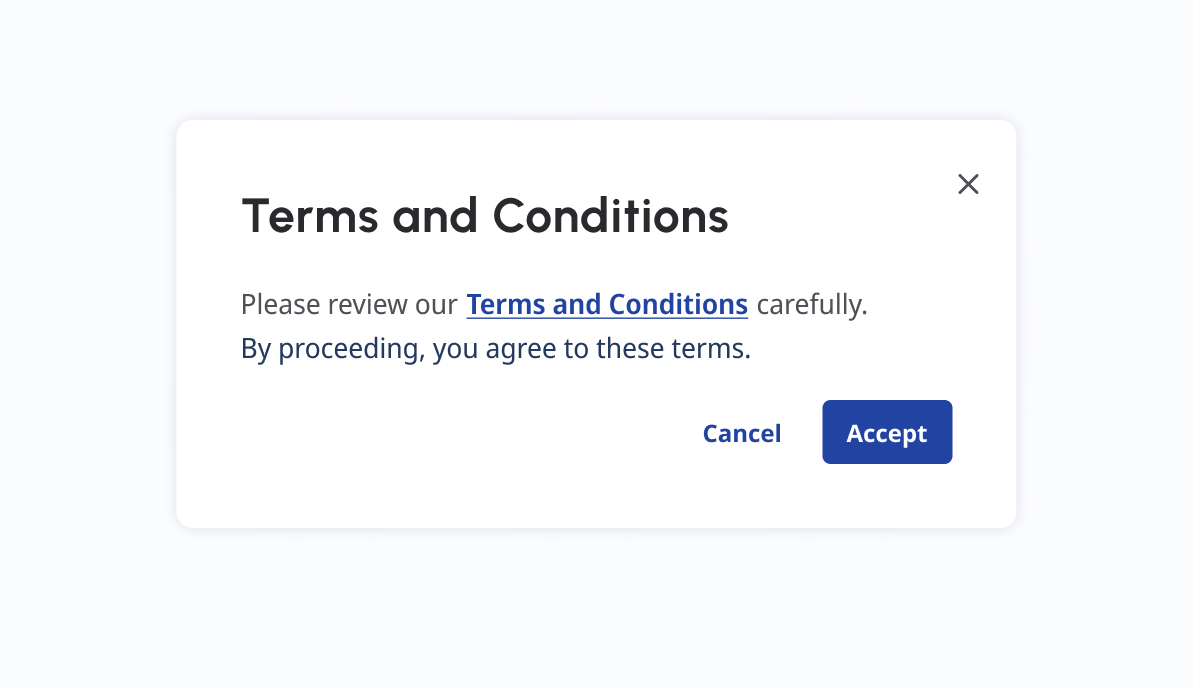Dismiss the modal using the top-right X
Image resolution: width=1193 pixels, height=688 pixels.
[968, 184]
